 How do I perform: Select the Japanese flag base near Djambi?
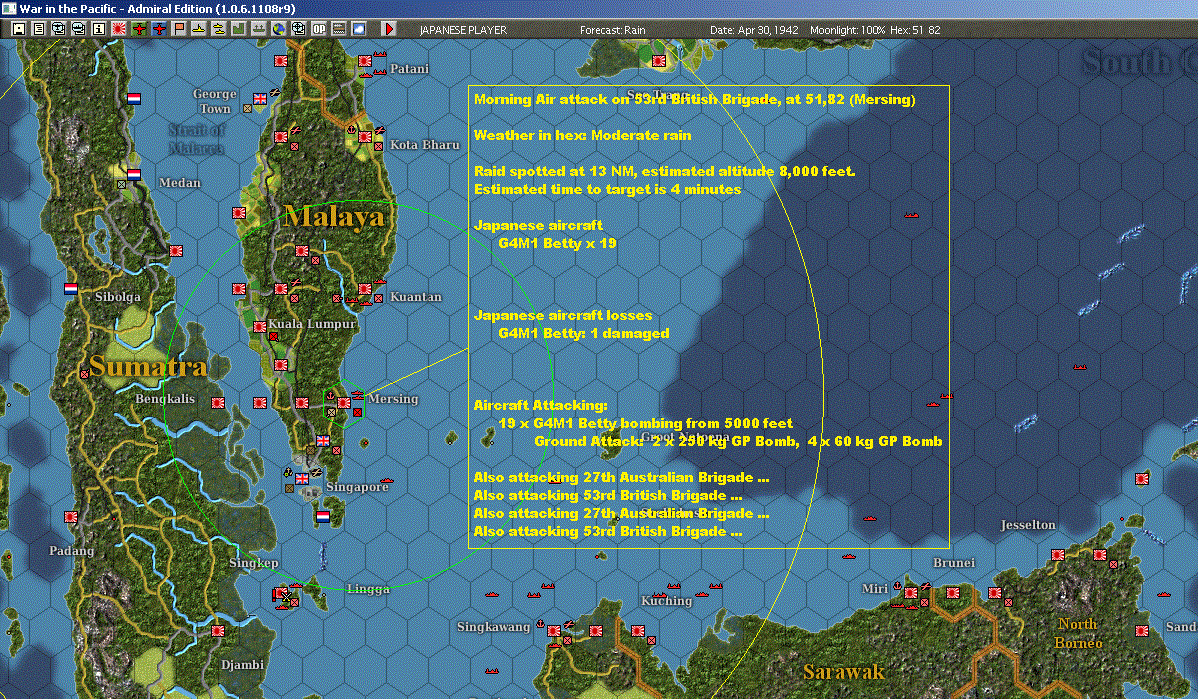coord(218,631)
